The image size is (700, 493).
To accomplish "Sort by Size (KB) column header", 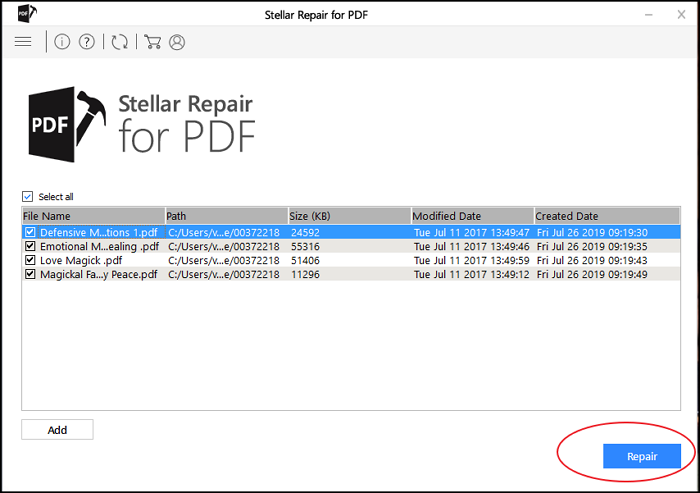I will (x=350, y=216).
